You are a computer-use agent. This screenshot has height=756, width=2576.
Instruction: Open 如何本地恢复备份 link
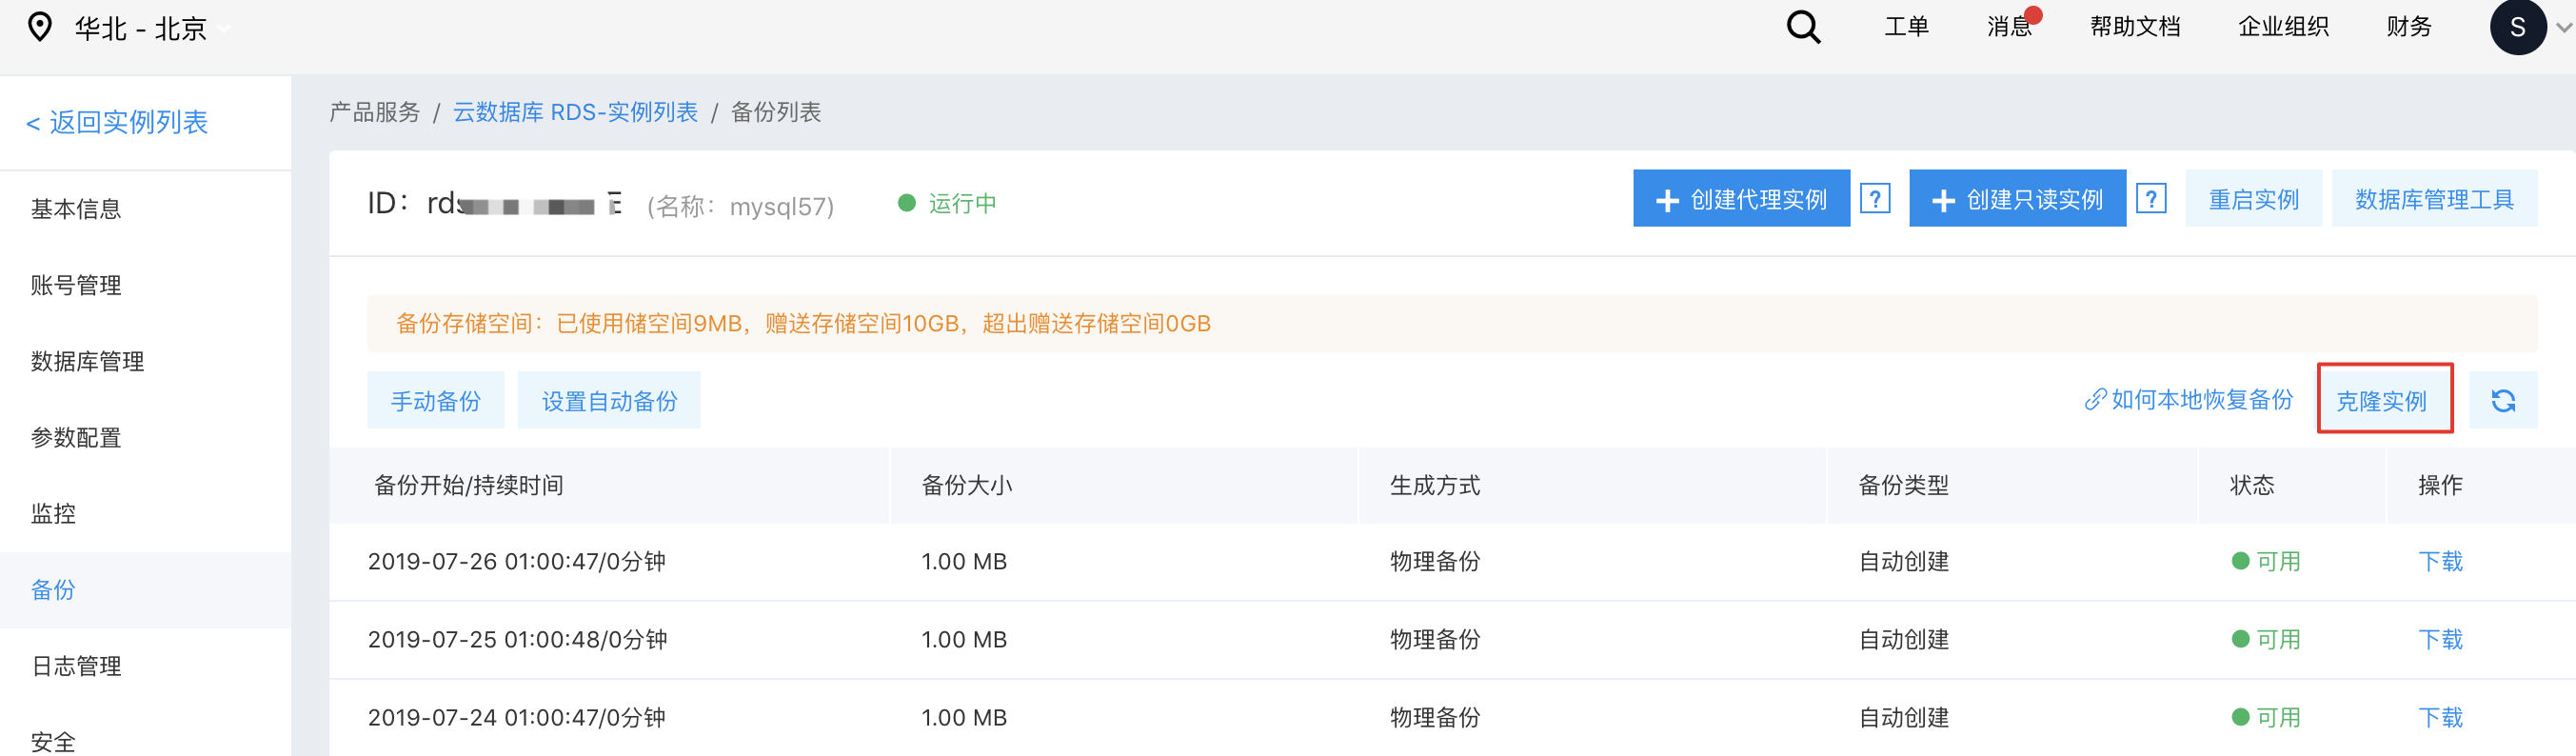tap(2188, 400)
